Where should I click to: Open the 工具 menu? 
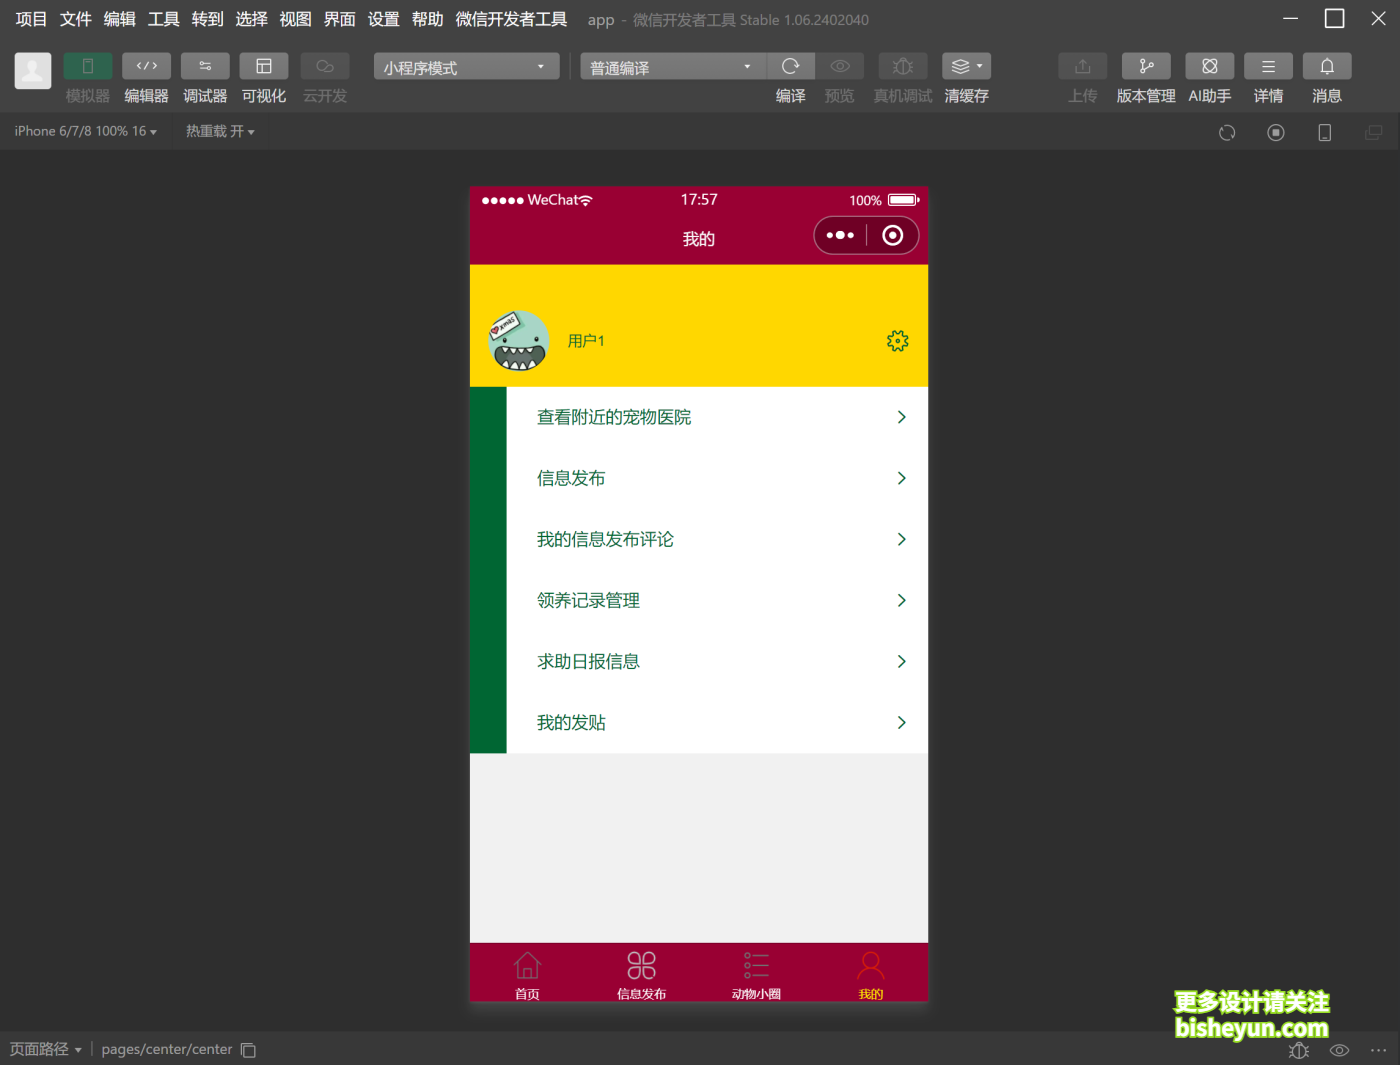162,18
